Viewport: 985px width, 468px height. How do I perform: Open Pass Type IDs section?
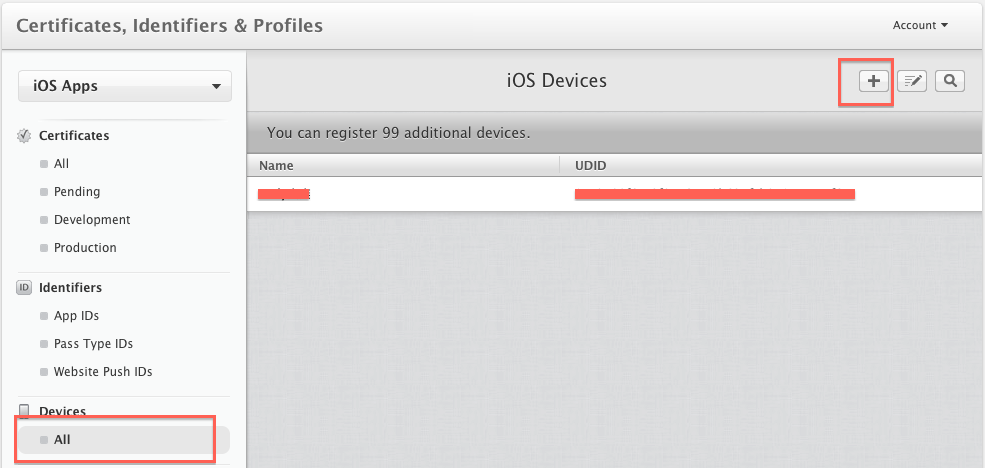(x=93, y=344)
